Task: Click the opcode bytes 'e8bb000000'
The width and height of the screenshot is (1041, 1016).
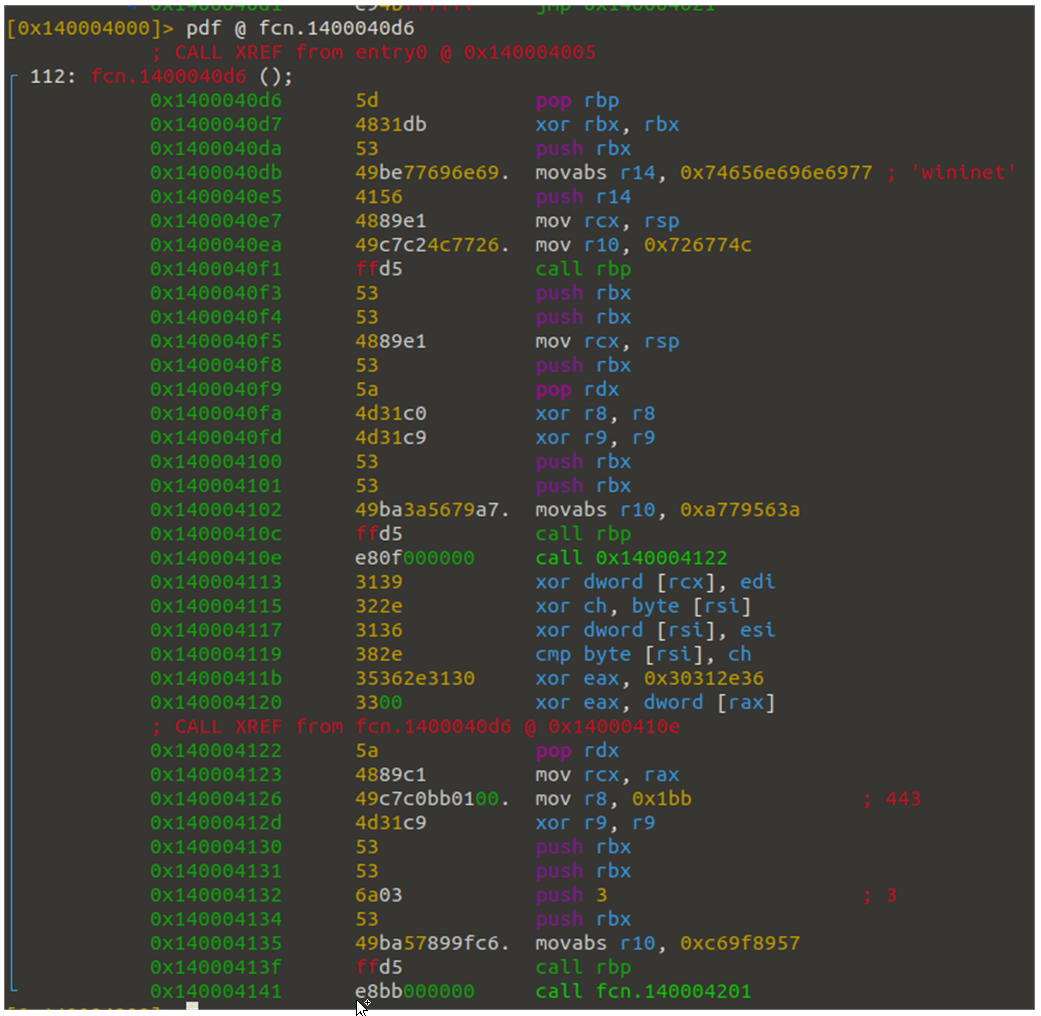Action: [x=415, y=991]
